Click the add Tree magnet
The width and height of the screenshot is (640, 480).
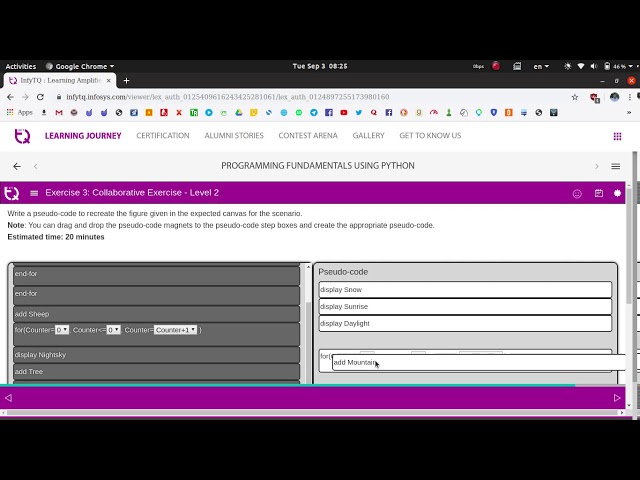coord(156,372)
